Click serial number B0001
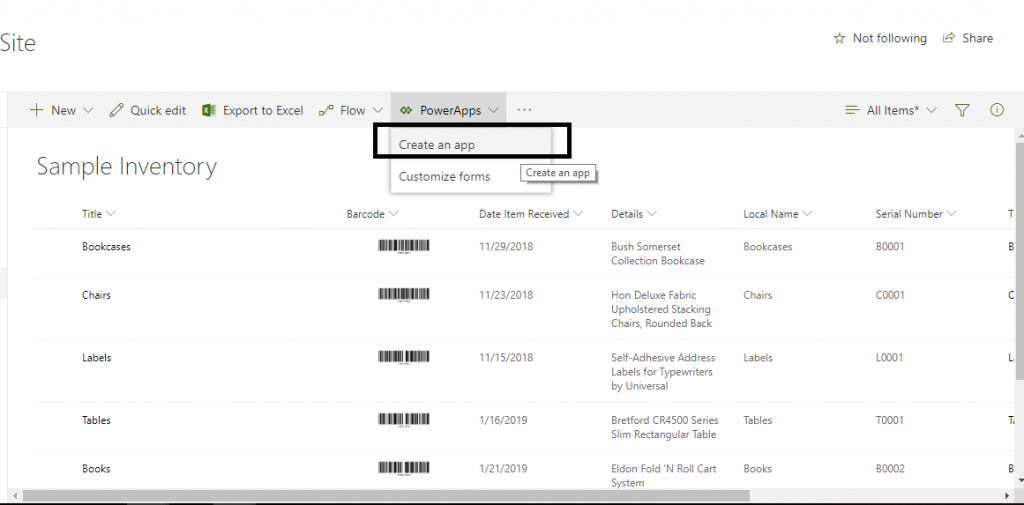Viewport: 1024px width, 505px height. (x=889, y=246)
